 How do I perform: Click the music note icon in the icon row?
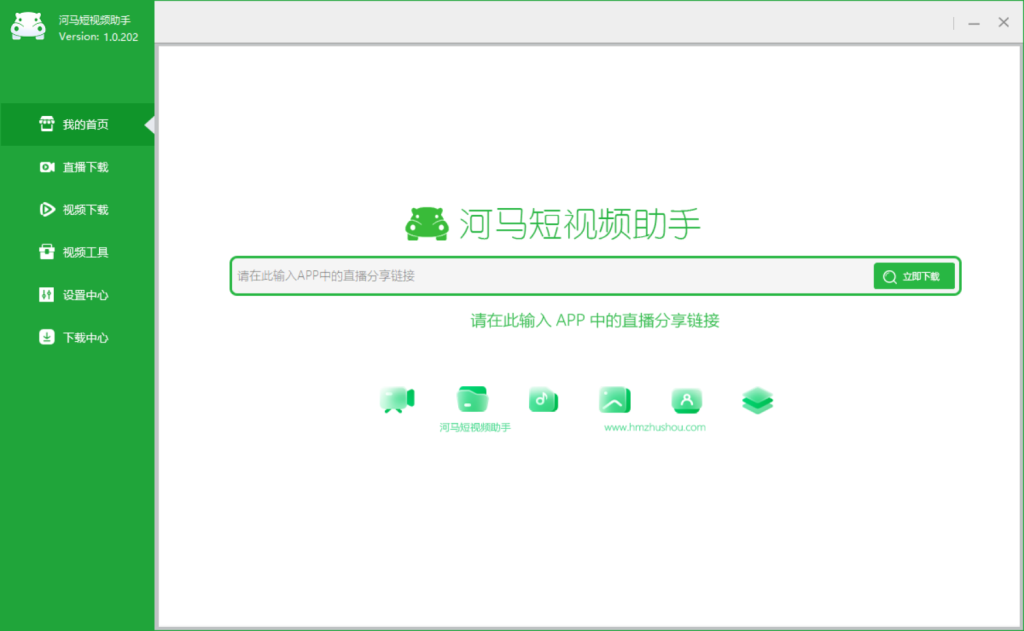542,397
